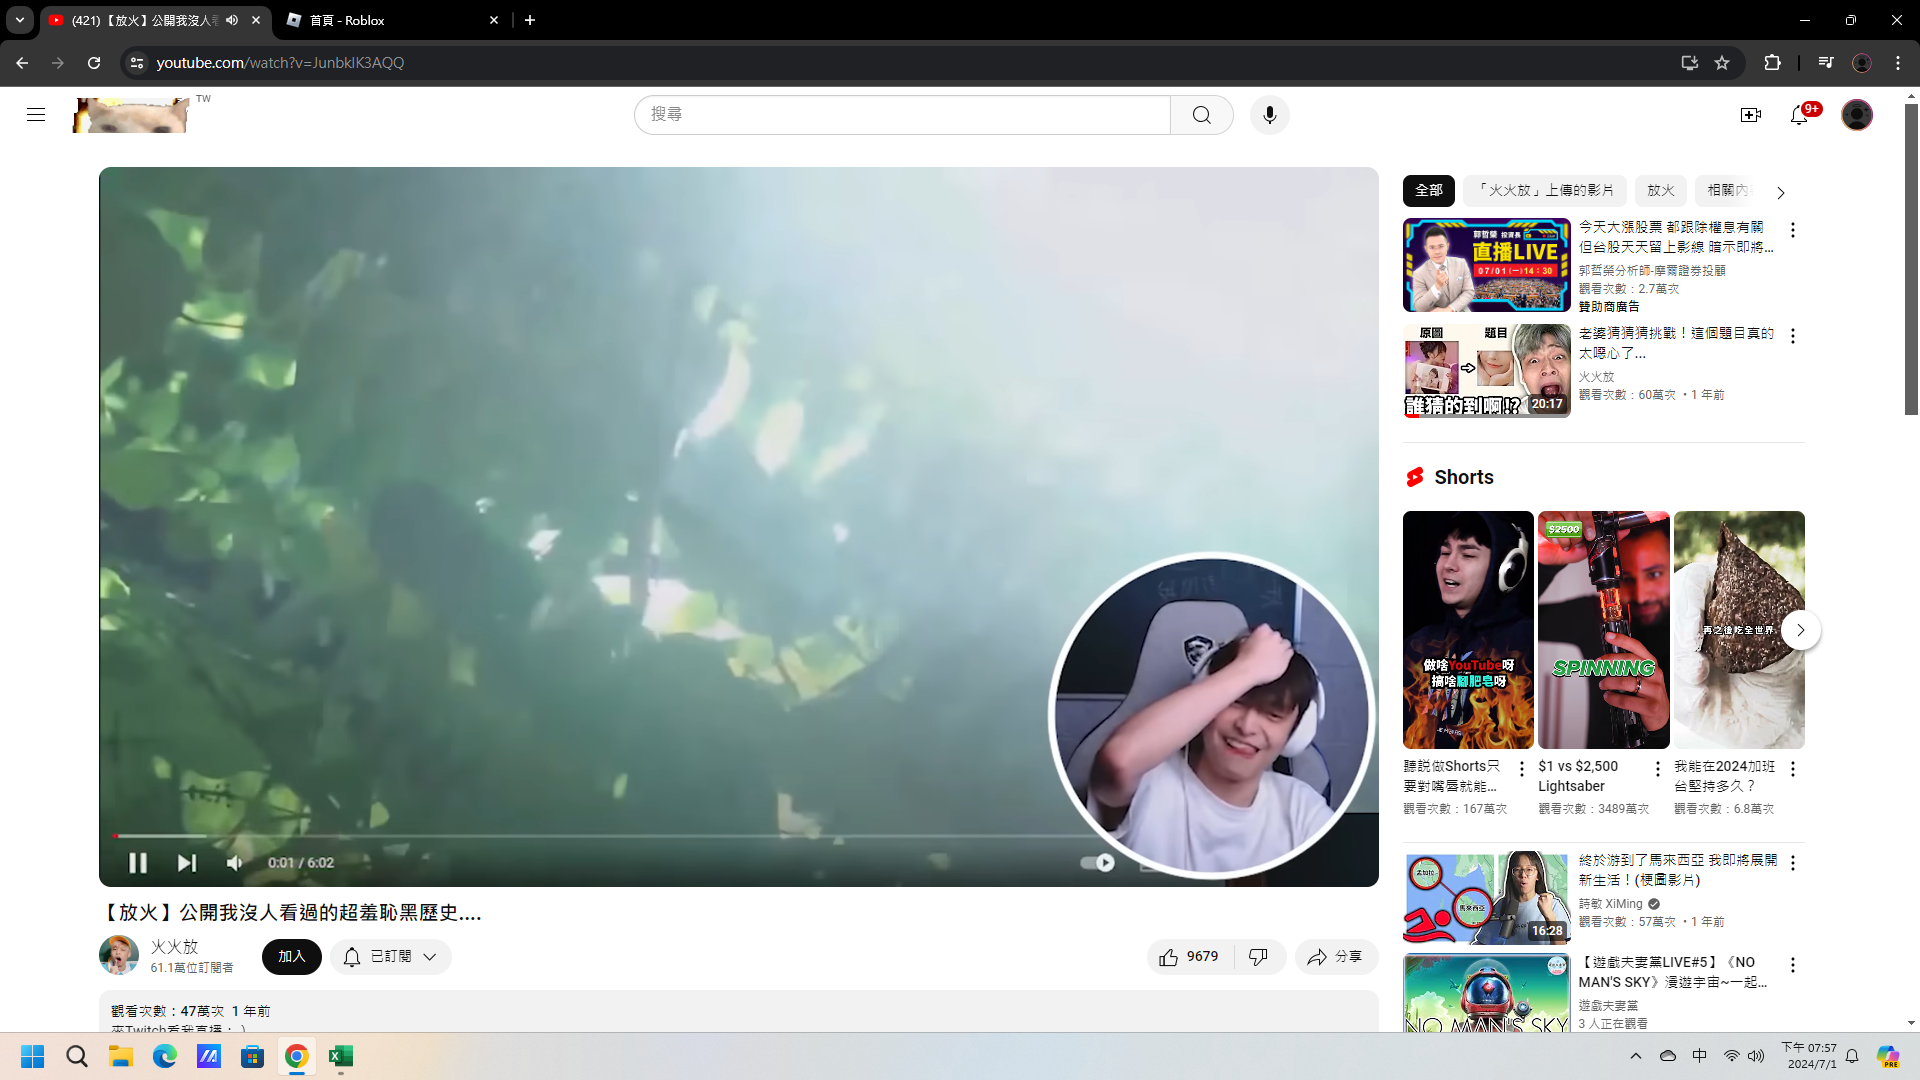This screenshot has width=1920, height=1080.
Task: Open the 直播LIVE stock video thumbnail
Action: pyautogui.click(x=1486, y=265)
